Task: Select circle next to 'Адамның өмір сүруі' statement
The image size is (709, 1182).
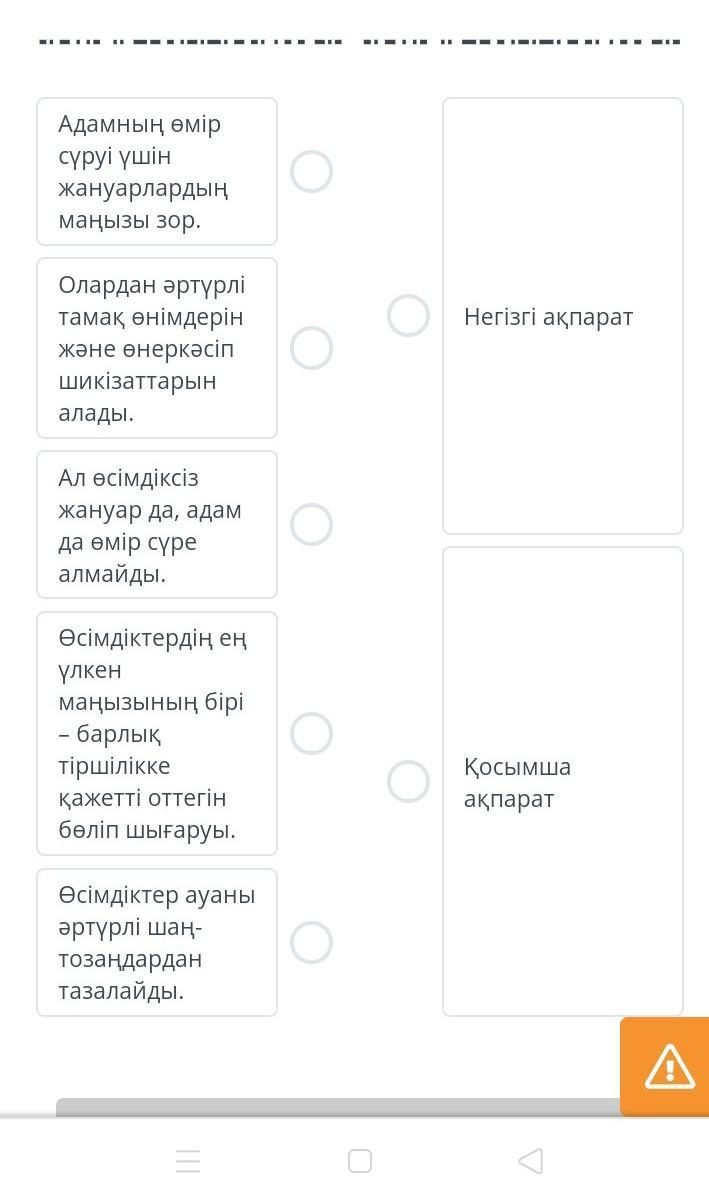Action: click(311, 172)
